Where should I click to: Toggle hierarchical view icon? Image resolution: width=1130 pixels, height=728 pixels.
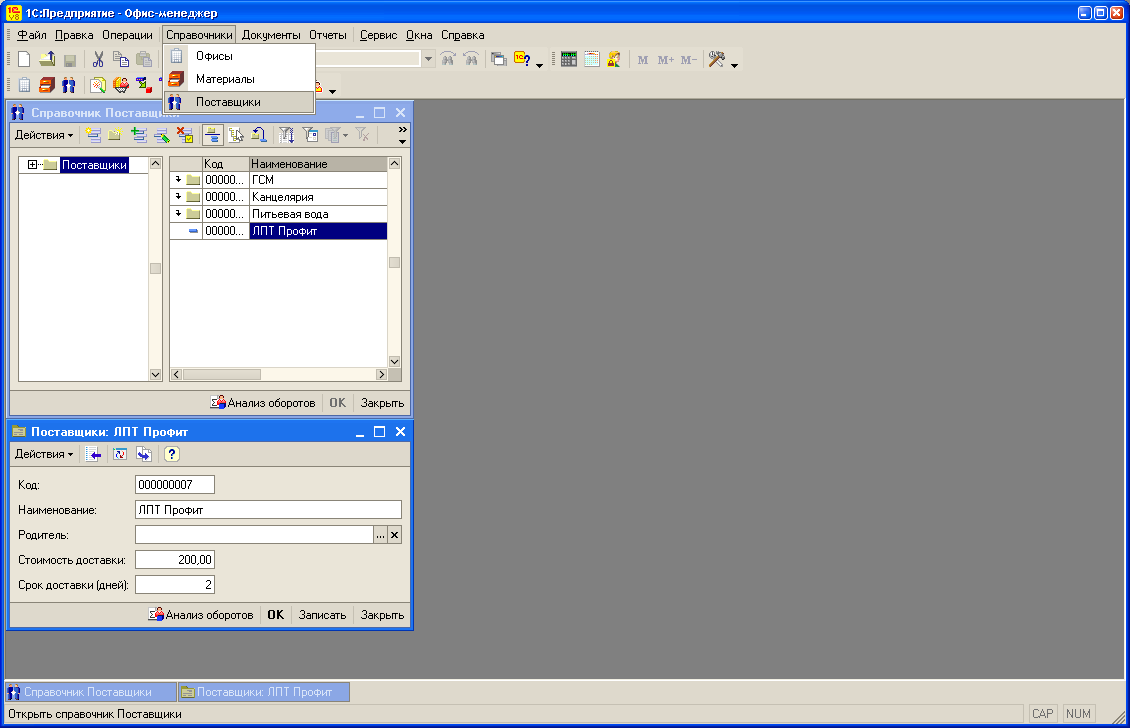point(213,135)
